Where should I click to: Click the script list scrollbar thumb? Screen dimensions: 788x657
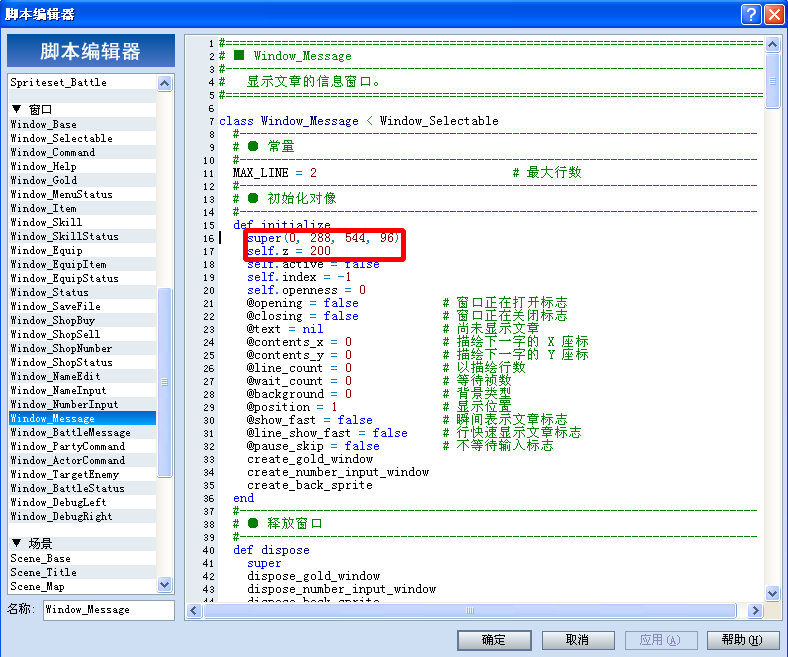click(x=164, y=382)
